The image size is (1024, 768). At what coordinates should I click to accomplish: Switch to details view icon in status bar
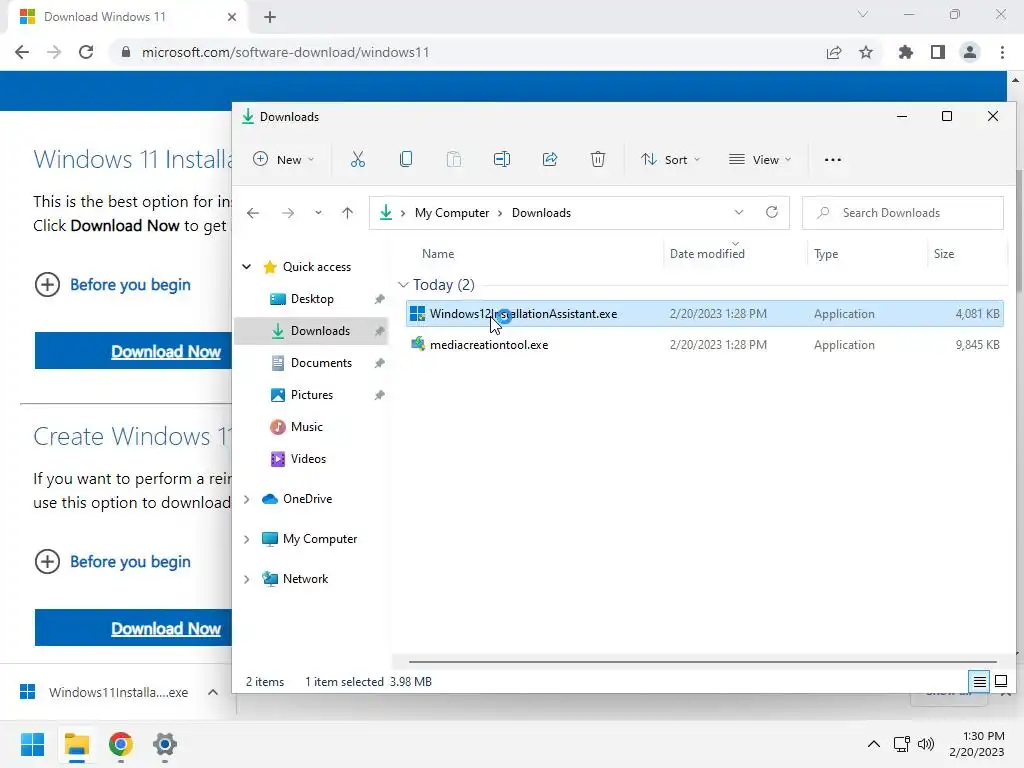pos(980,682)
